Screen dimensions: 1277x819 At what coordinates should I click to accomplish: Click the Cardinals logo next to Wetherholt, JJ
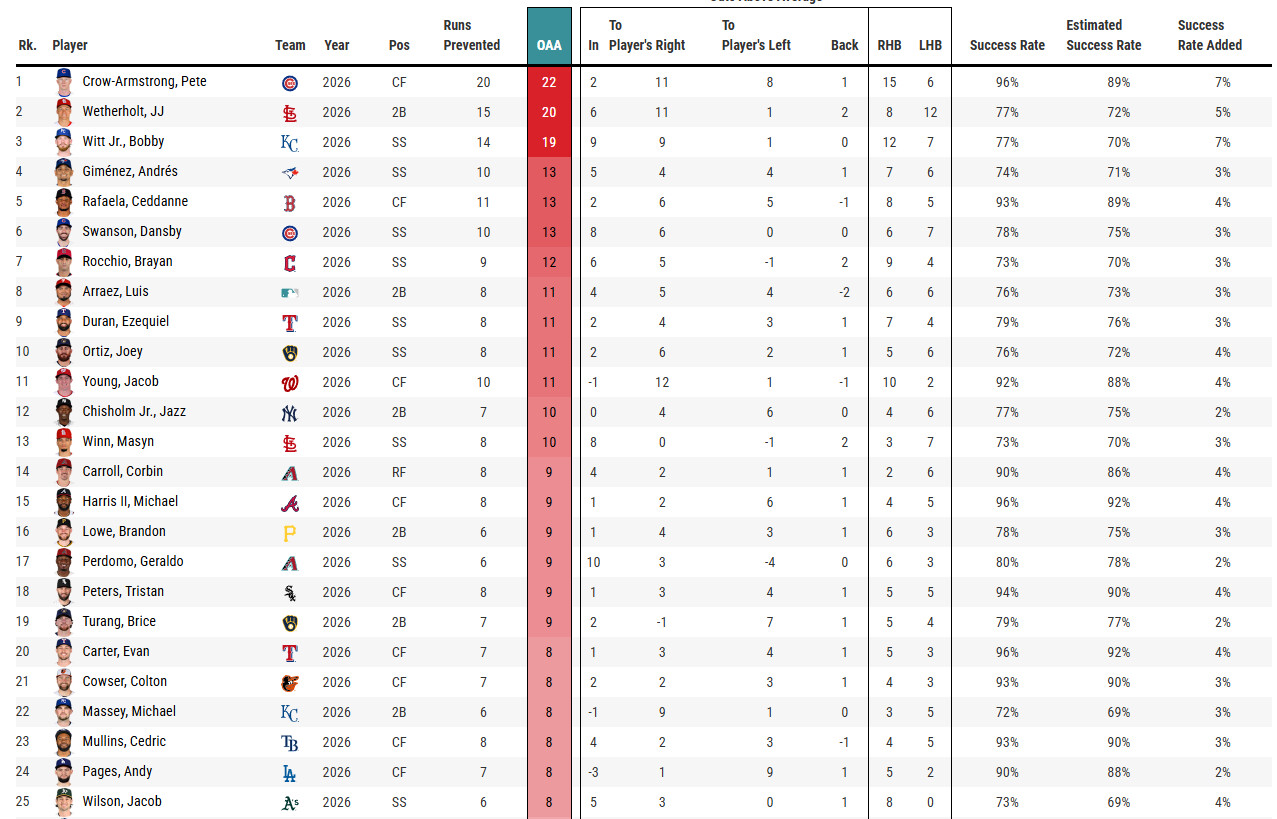pyautogui.click(x=290, y=113)
